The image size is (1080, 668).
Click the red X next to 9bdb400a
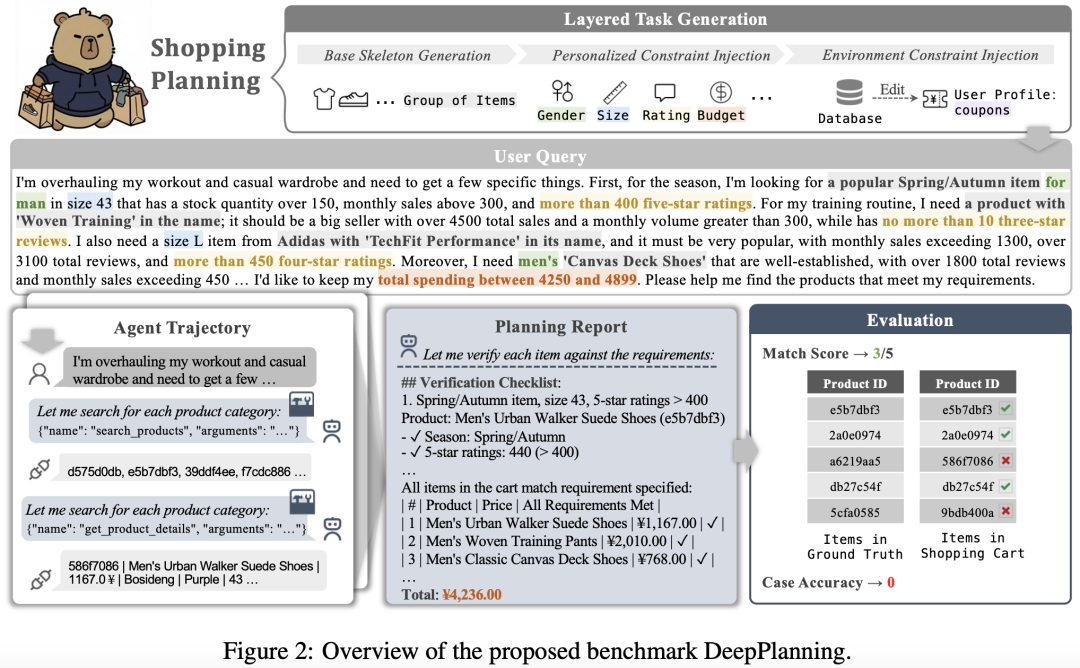click(1006, 511)
